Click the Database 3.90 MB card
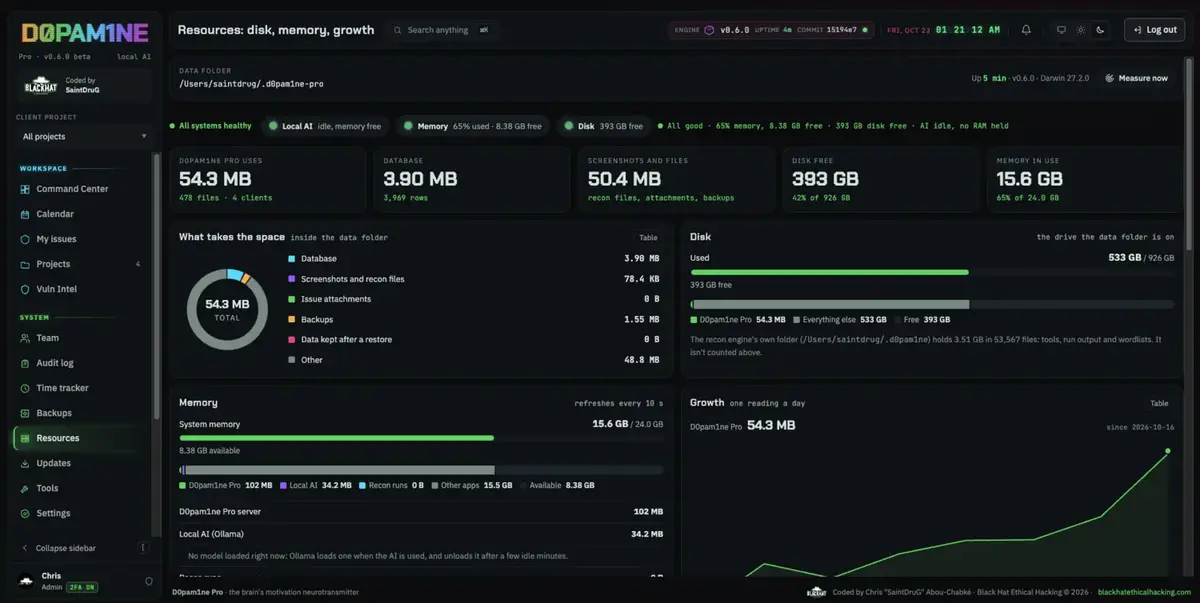The image size is (1200, 603). click(470, 179)
